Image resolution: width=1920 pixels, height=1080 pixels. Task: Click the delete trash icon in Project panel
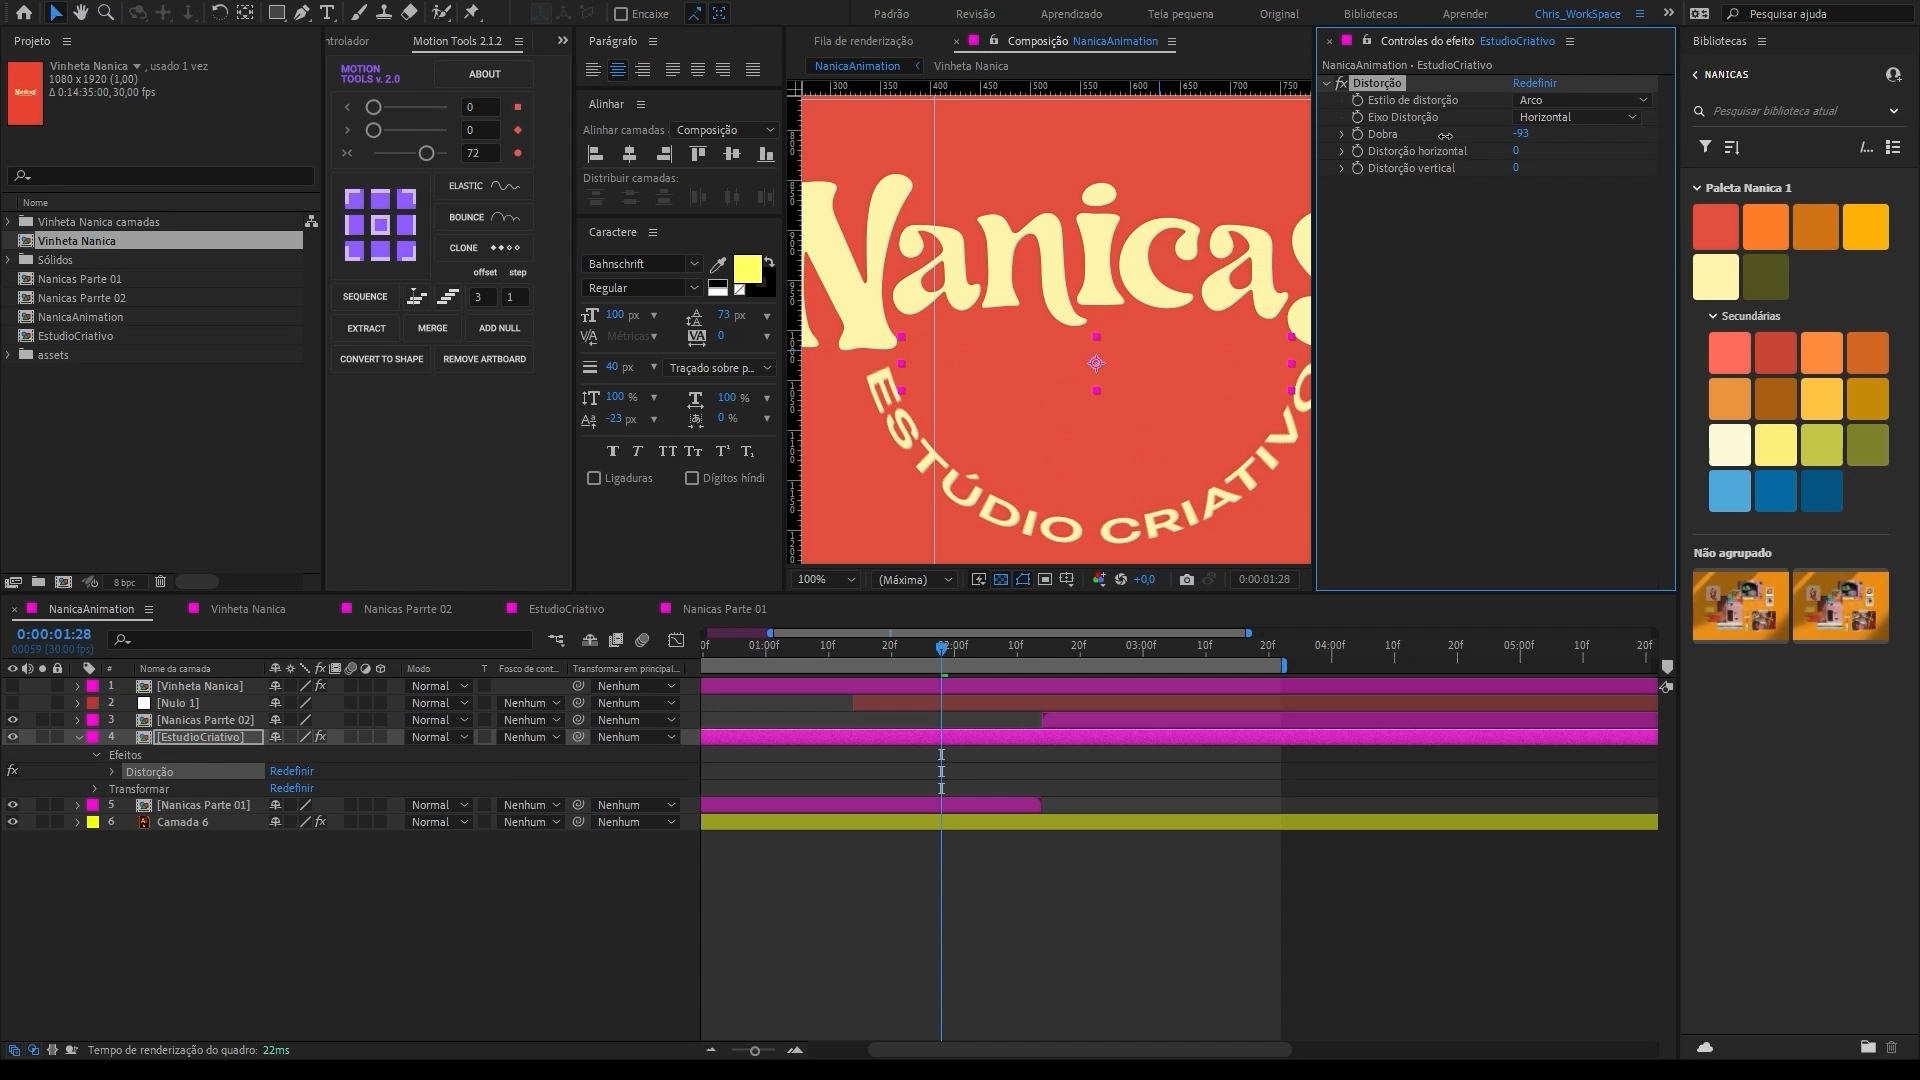click(x=160, y=582)
